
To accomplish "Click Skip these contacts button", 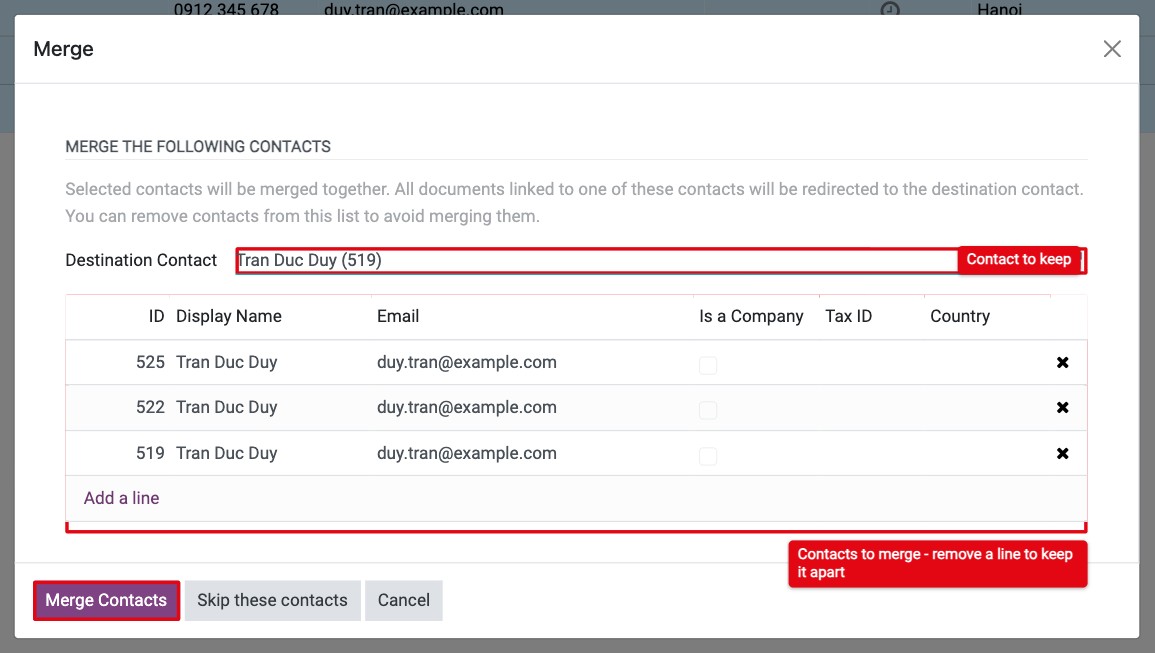I will pyautogui.click(x=272, y=600).
